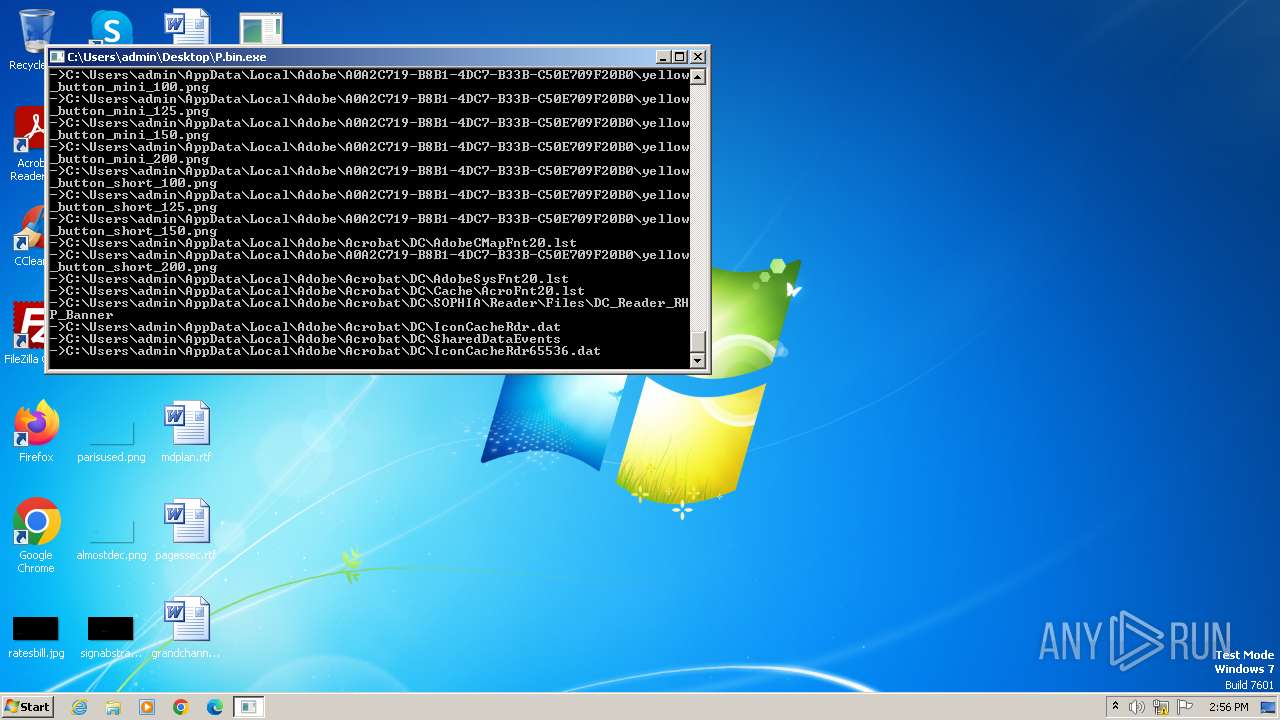Click the system clock showing 2:56 PM
The height and width of the screenshot is (720, 1280).
(x=1228, y=707)
